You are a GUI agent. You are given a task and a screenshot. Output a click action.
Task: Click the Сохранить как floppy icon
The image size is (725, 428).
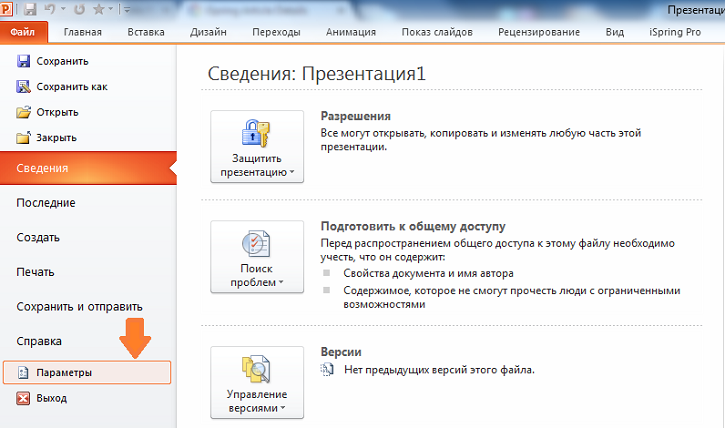pyautogui.click(x=23, y=86)
